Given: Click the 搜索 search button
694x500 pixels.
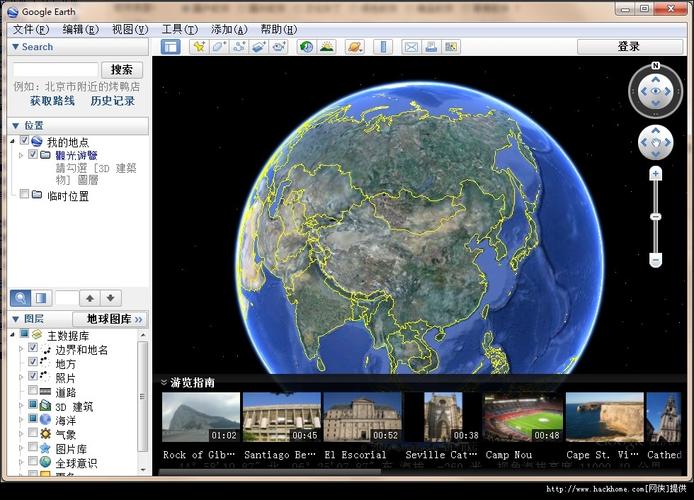Looking at the screenshot, I should tap(122, 69).
